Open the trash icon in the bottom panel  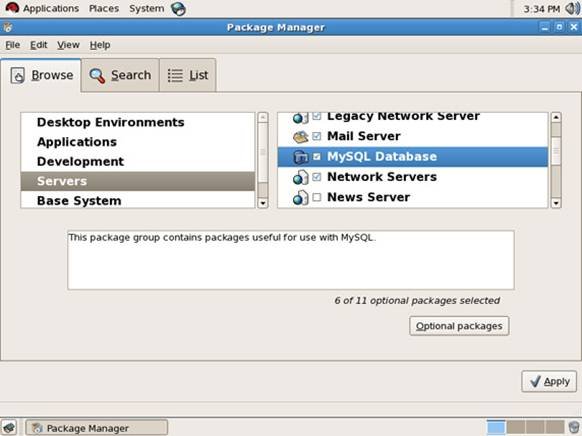pos(573,427)
